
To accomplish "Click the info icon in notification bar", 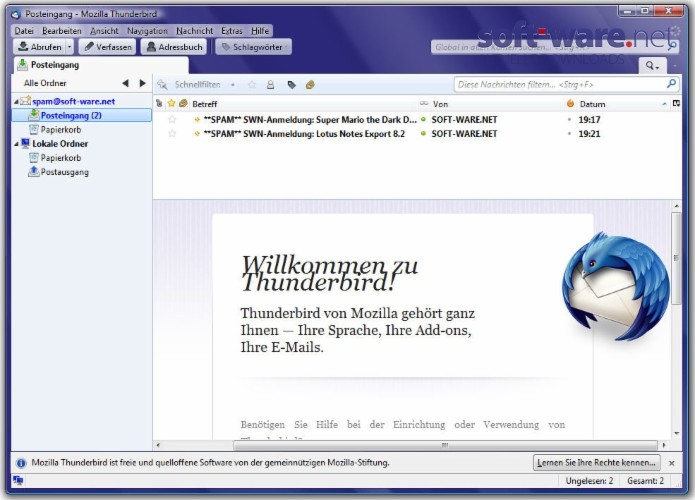I will click(x=20, y=463).
